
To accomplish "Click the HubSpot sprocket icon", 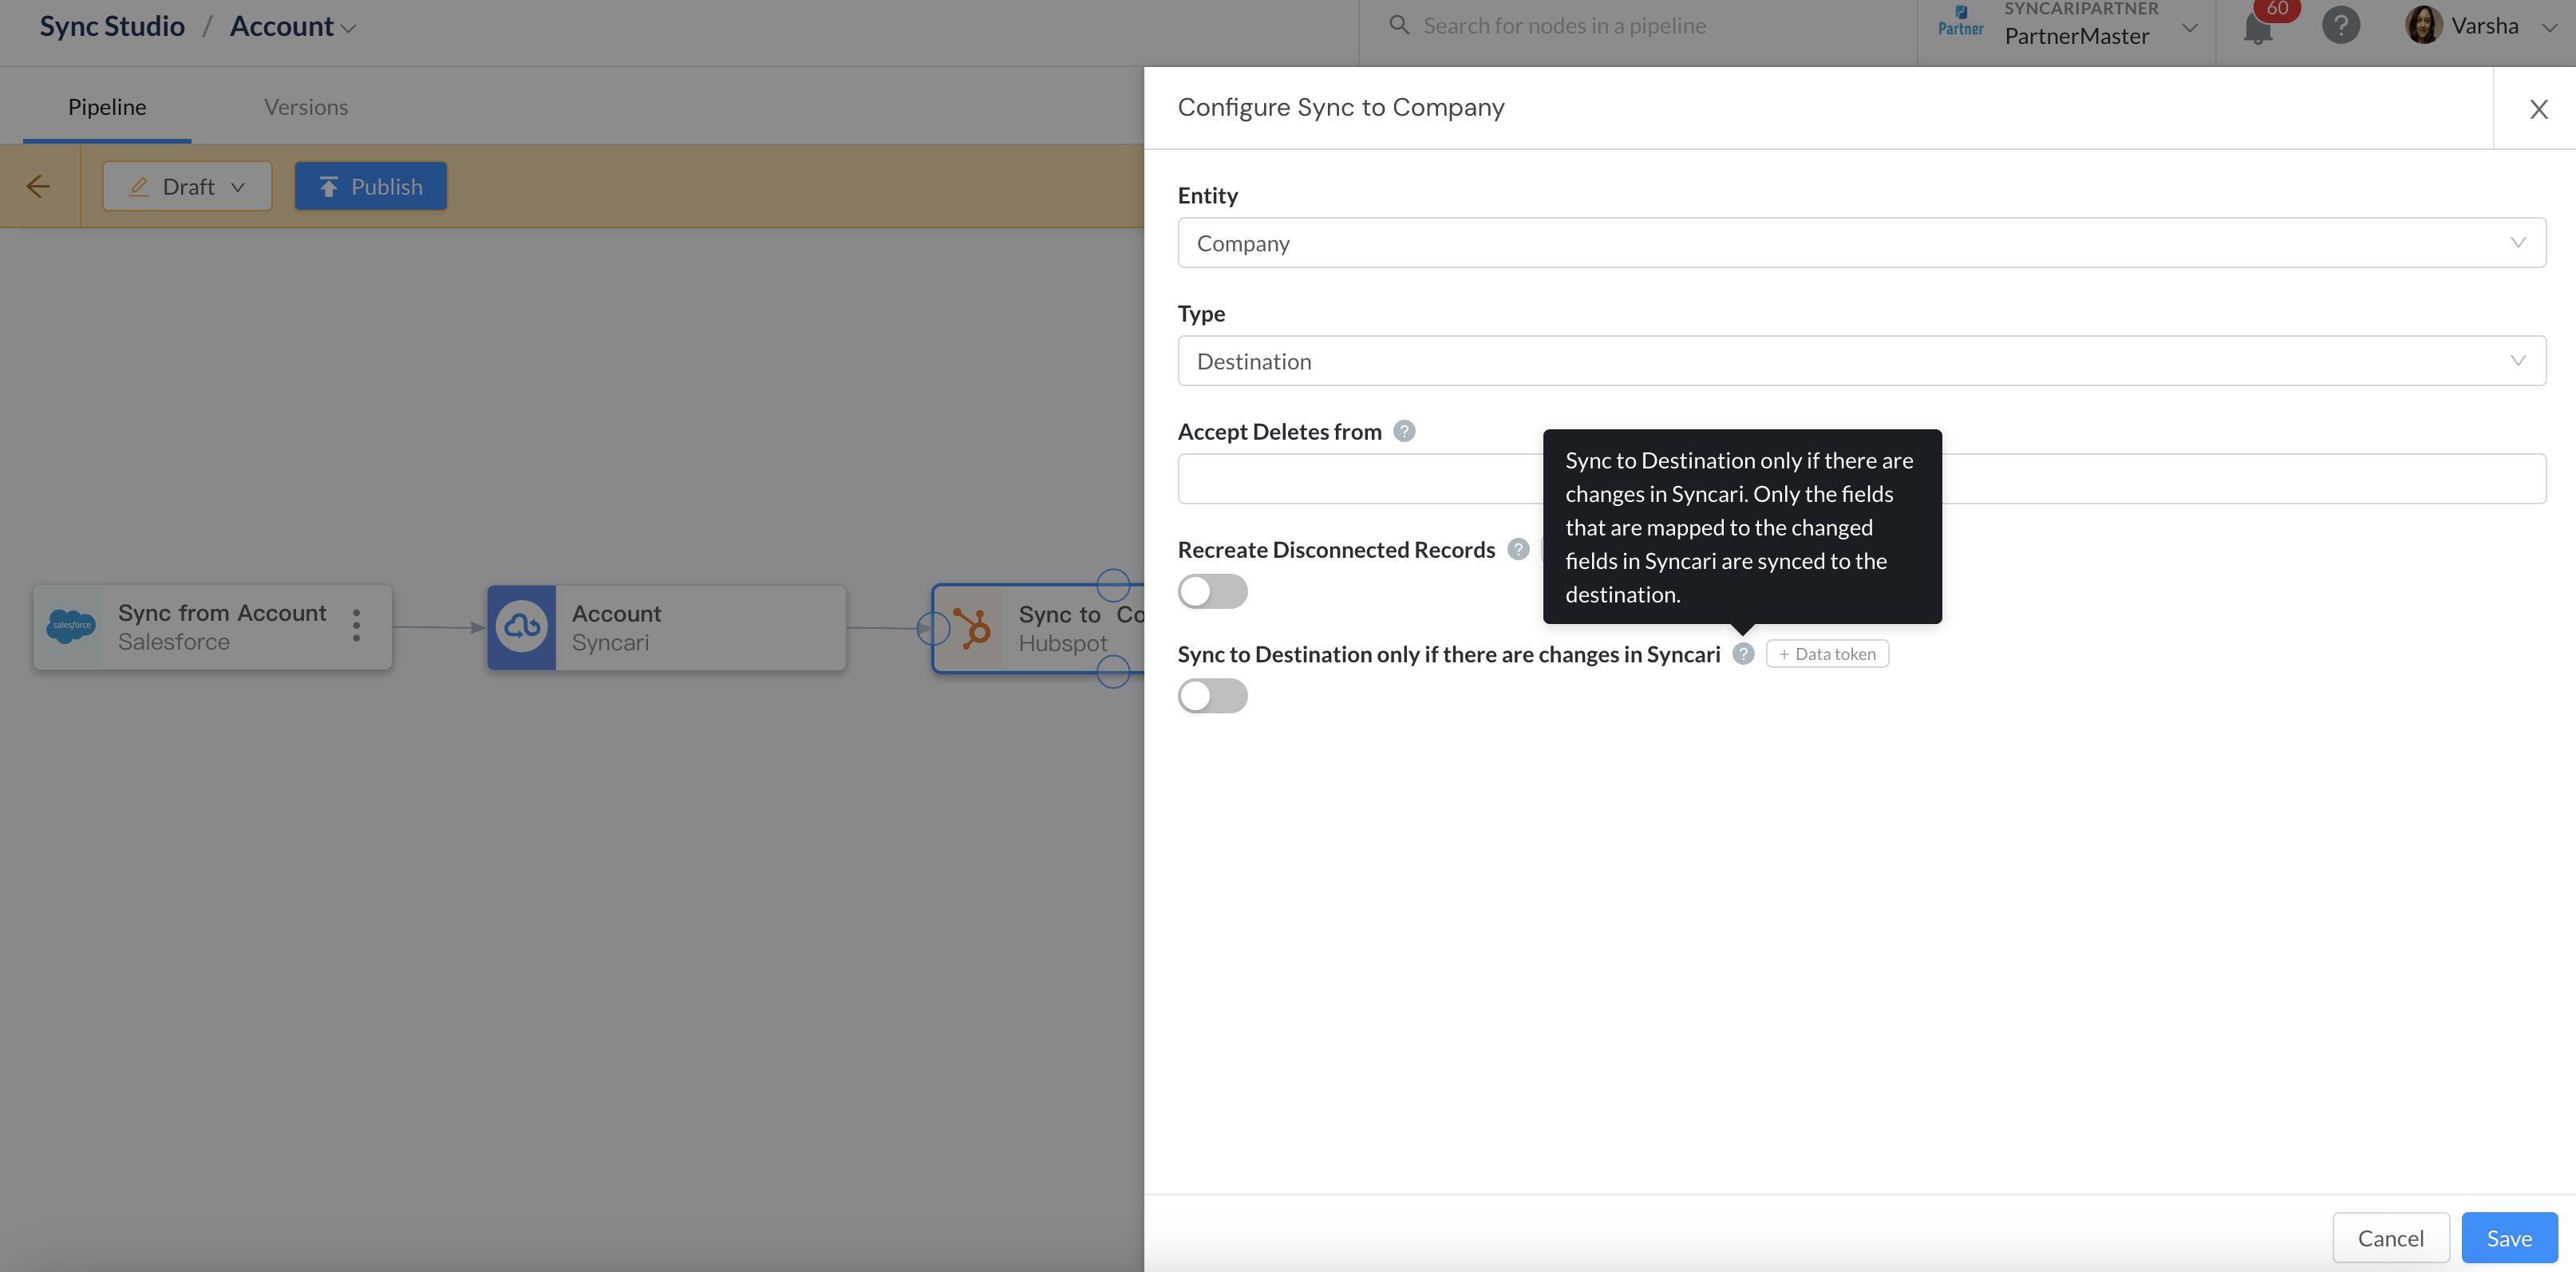I will [x=971, y=628].
